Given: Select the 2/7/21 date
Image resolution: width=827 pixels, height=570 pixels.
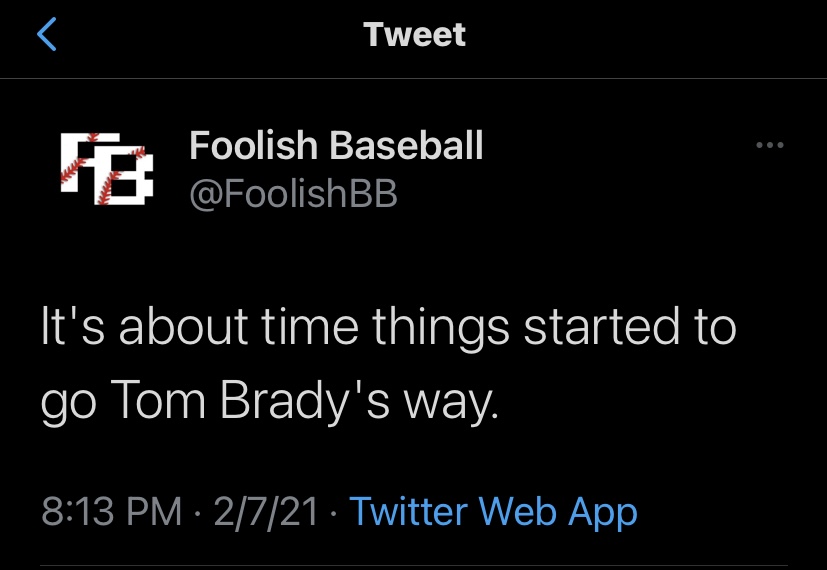Looking at the screenshot, I should pos(265,513).
